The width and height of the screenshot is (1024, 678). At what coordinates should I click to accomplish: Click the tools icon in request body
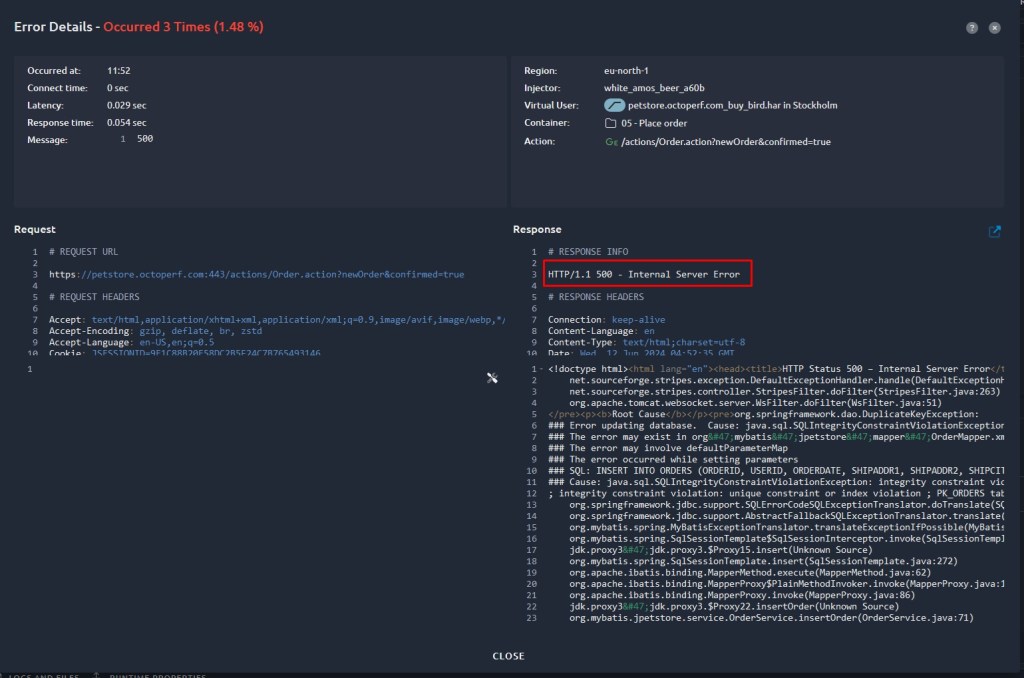pos(492,377)
